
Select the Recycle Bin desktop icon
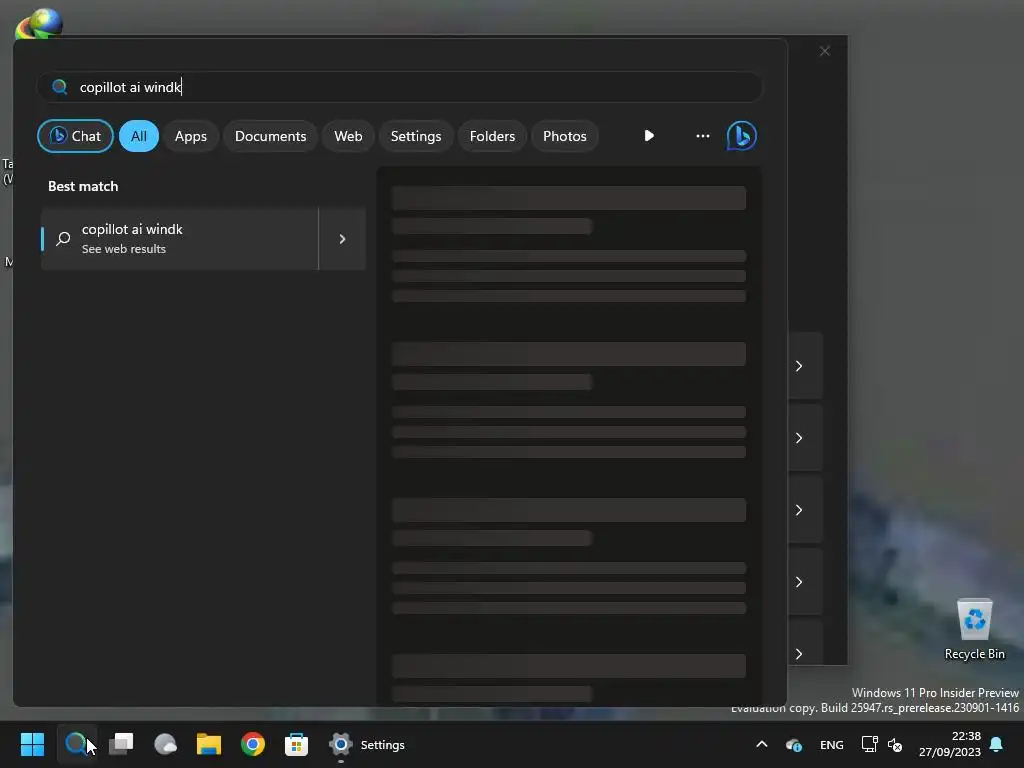(x=974, y=630)
